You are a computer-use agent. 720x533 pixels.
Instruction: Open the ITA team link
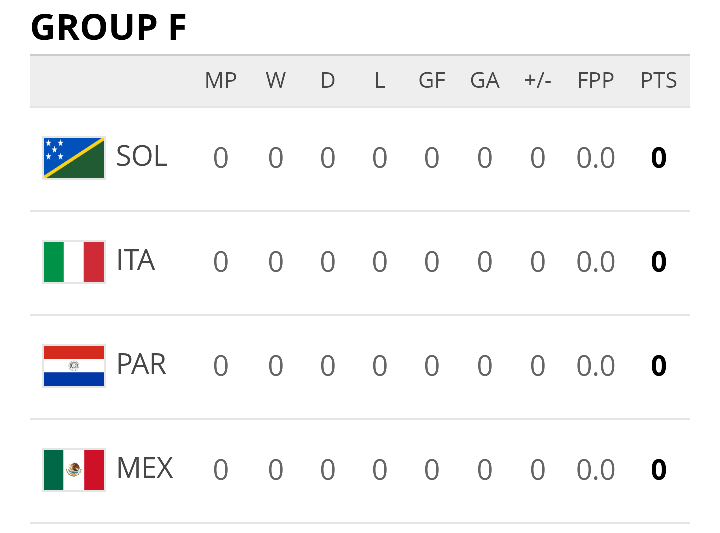(x=135, y=260)
